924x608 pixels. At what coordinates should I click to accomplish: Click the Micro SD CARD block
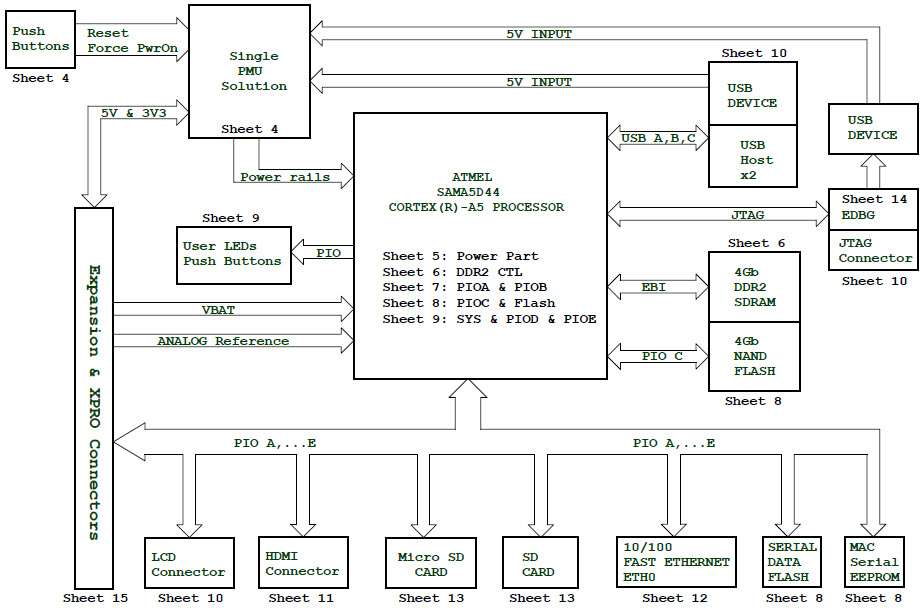pyautogui.click(x=431, y=564)
